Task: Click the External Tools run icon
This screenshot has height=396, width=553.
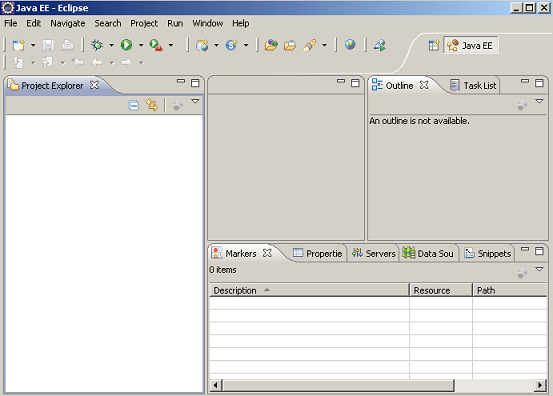Action: 156,45
